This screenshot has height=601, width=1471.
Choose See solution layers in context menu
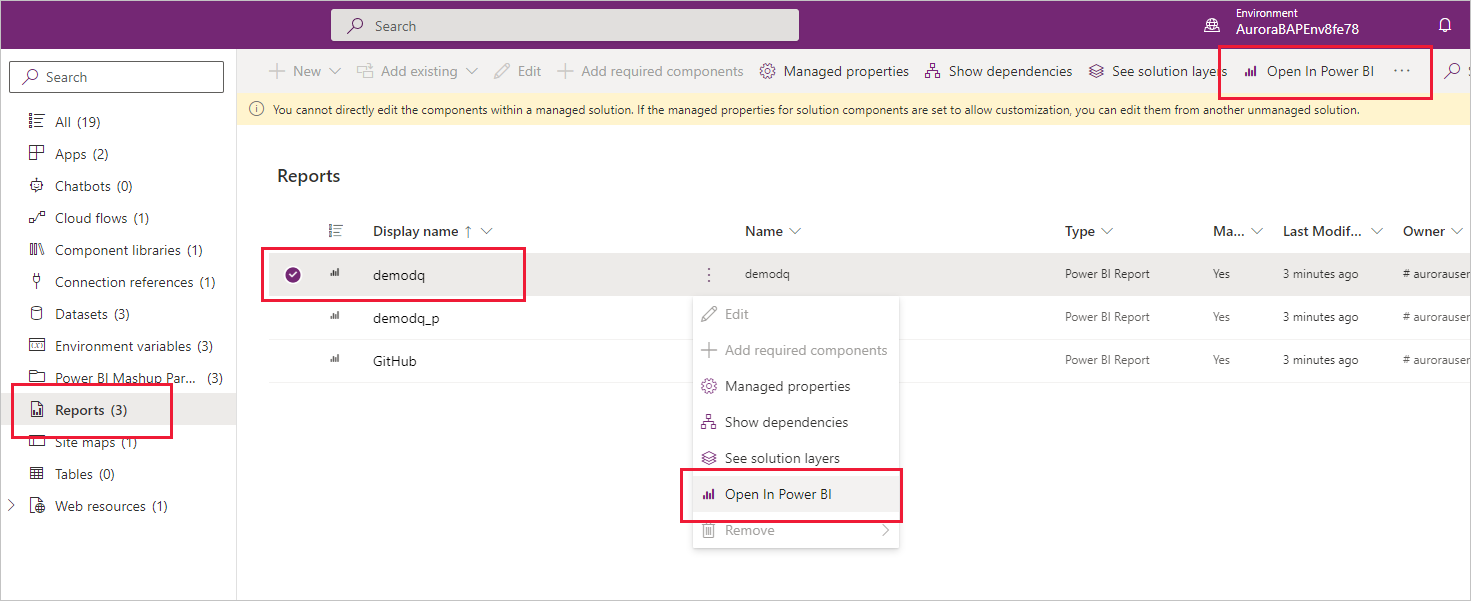pos(796,458)
